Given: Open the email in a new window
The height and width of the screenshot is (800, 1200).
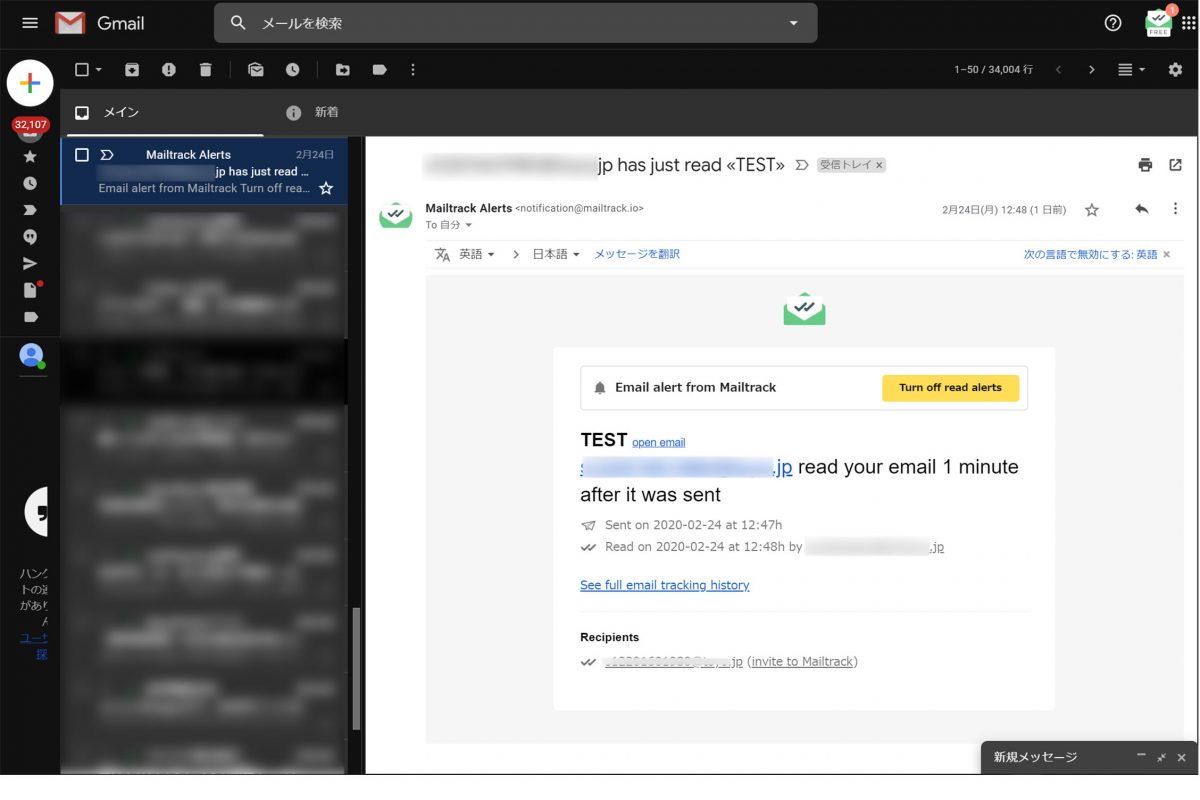Looking at the screenshot, I should tap(1176, 165).
